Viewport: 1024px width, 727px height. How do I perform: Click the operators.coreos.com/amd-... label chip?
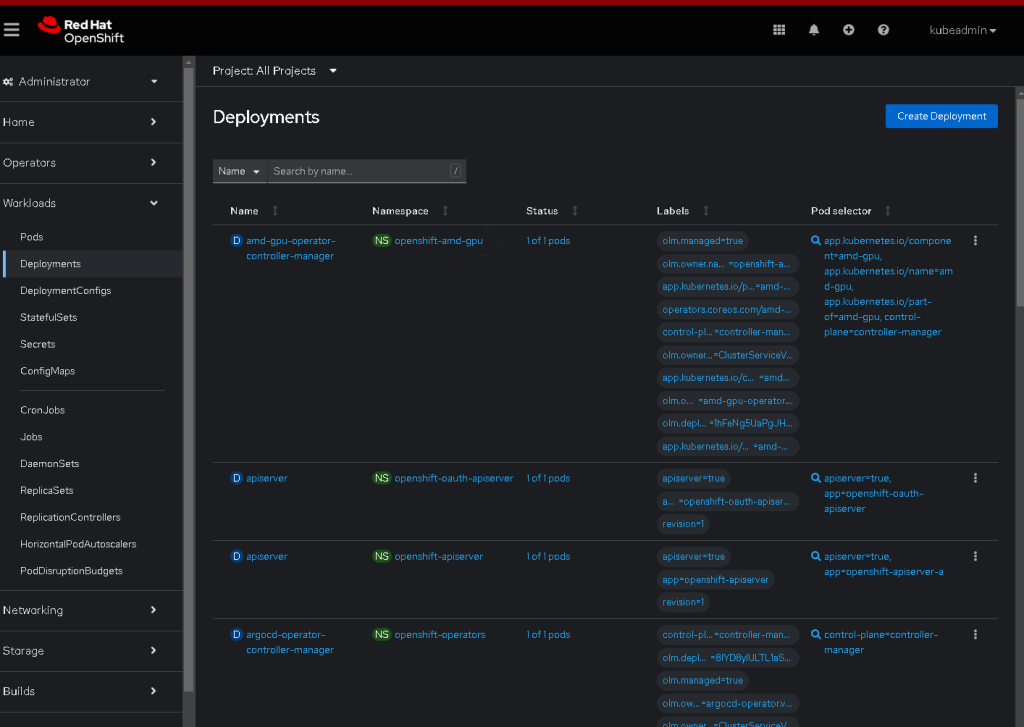pyautogui.click(x=727, y=310)
